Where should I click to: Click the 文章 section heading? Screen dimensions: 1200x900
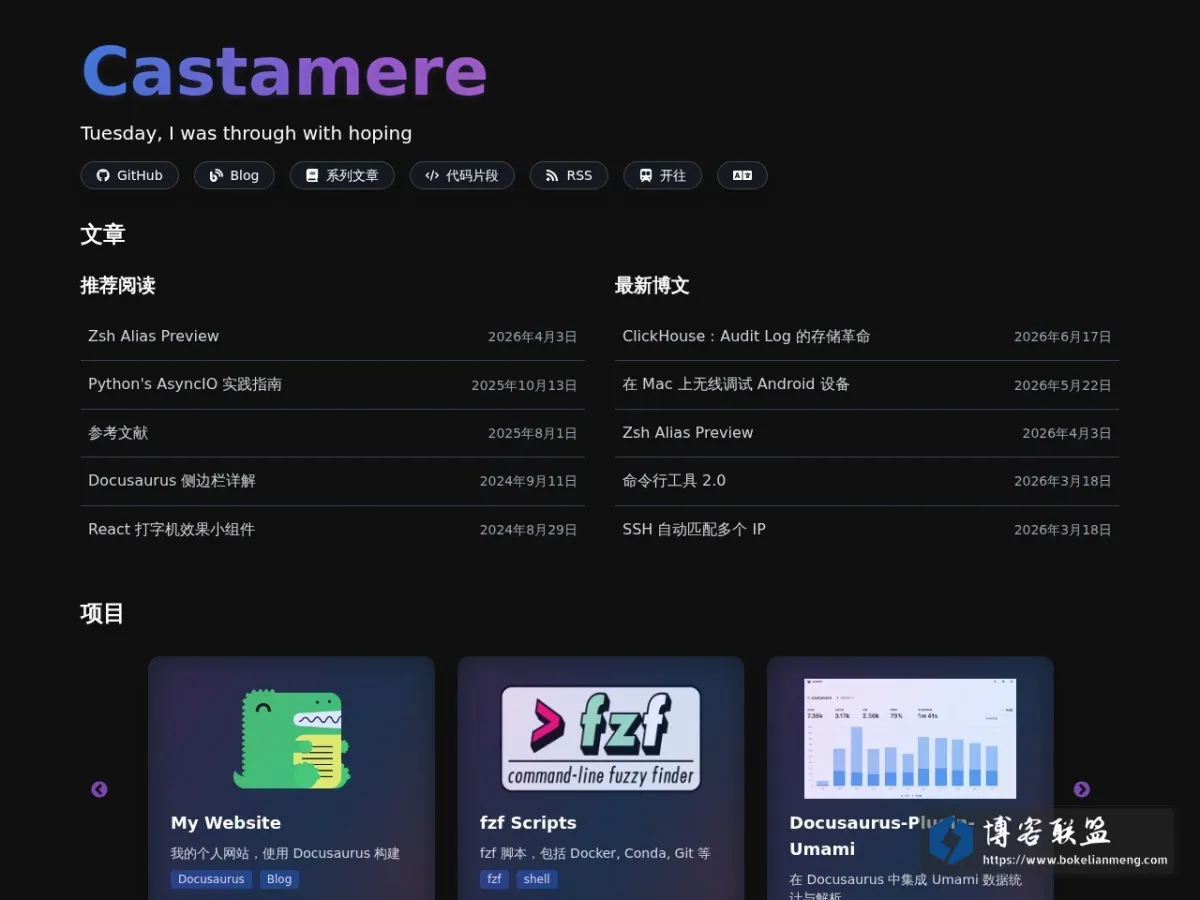103,235
